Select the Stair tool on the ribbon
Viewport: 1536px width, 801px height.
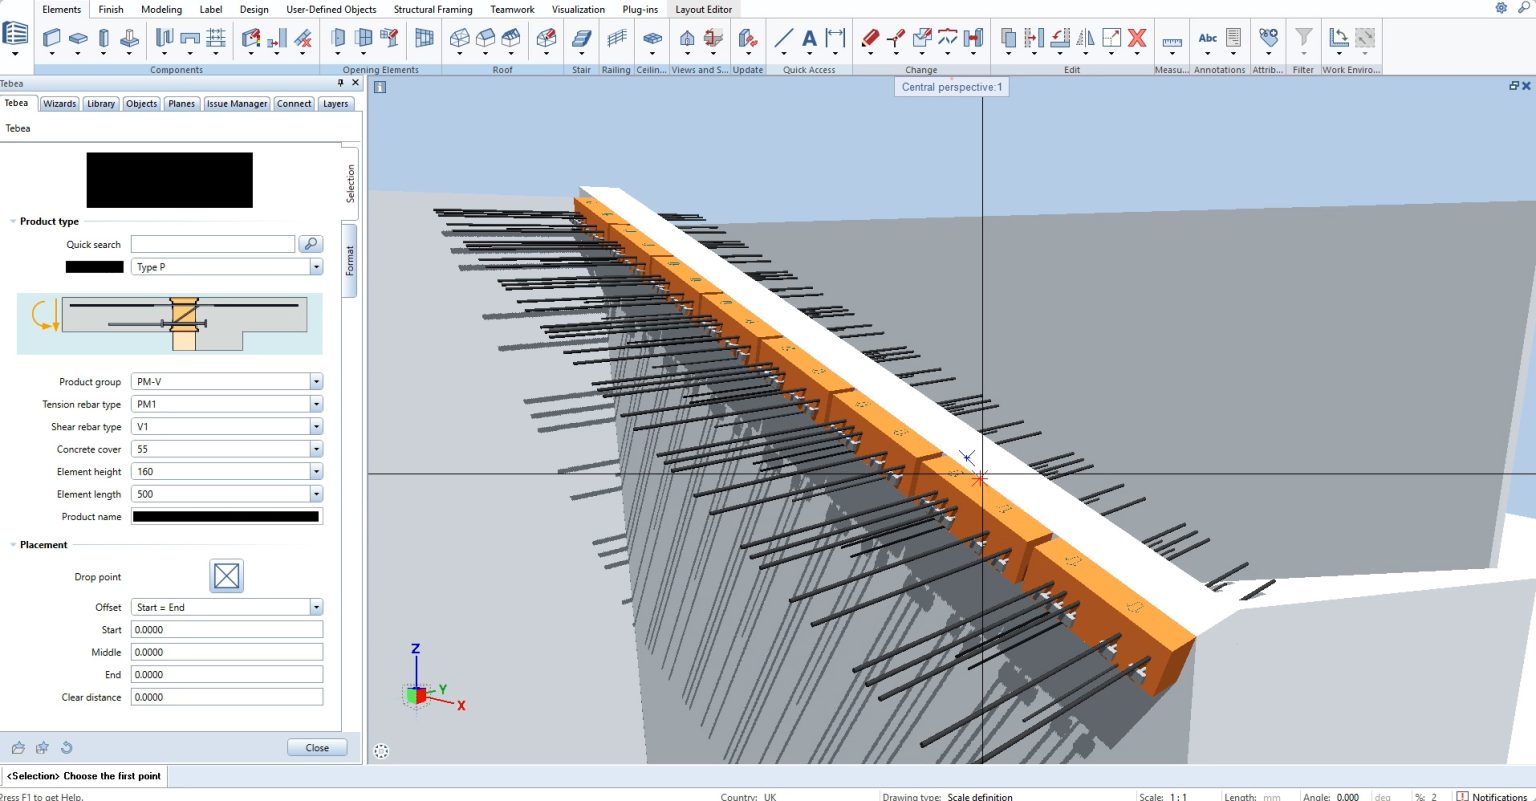[x=582, y=38]
